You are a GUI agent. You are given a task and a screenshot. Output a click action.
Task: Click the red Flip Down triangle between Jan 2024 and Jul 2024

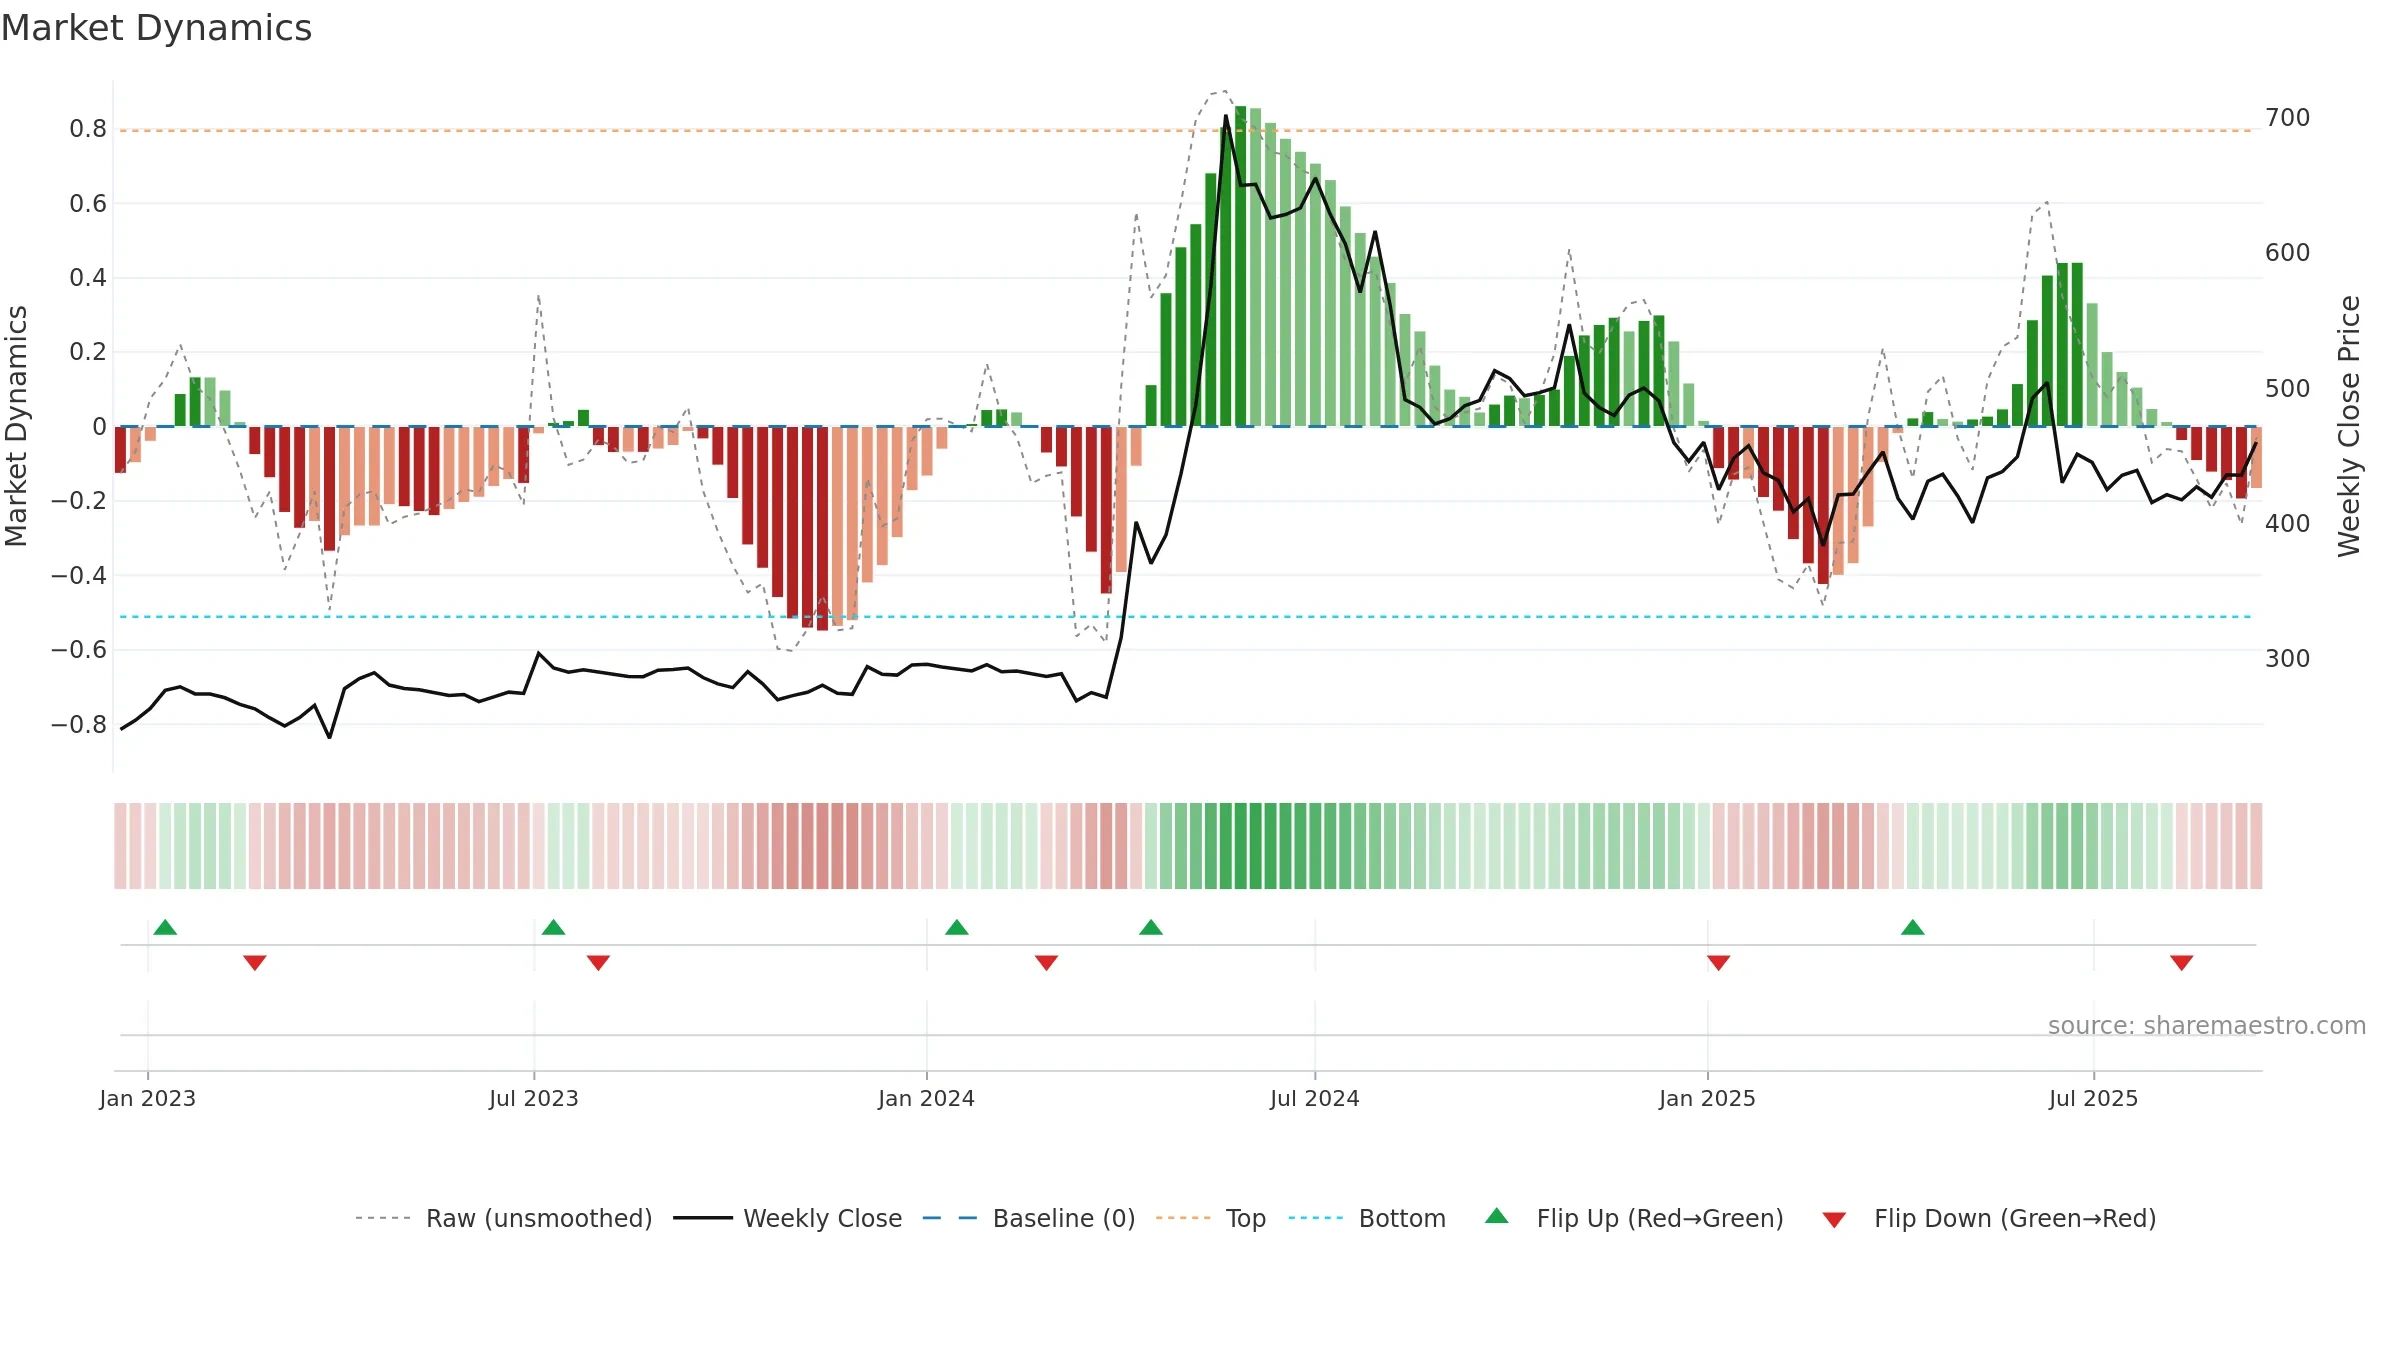click(1047, 962)
